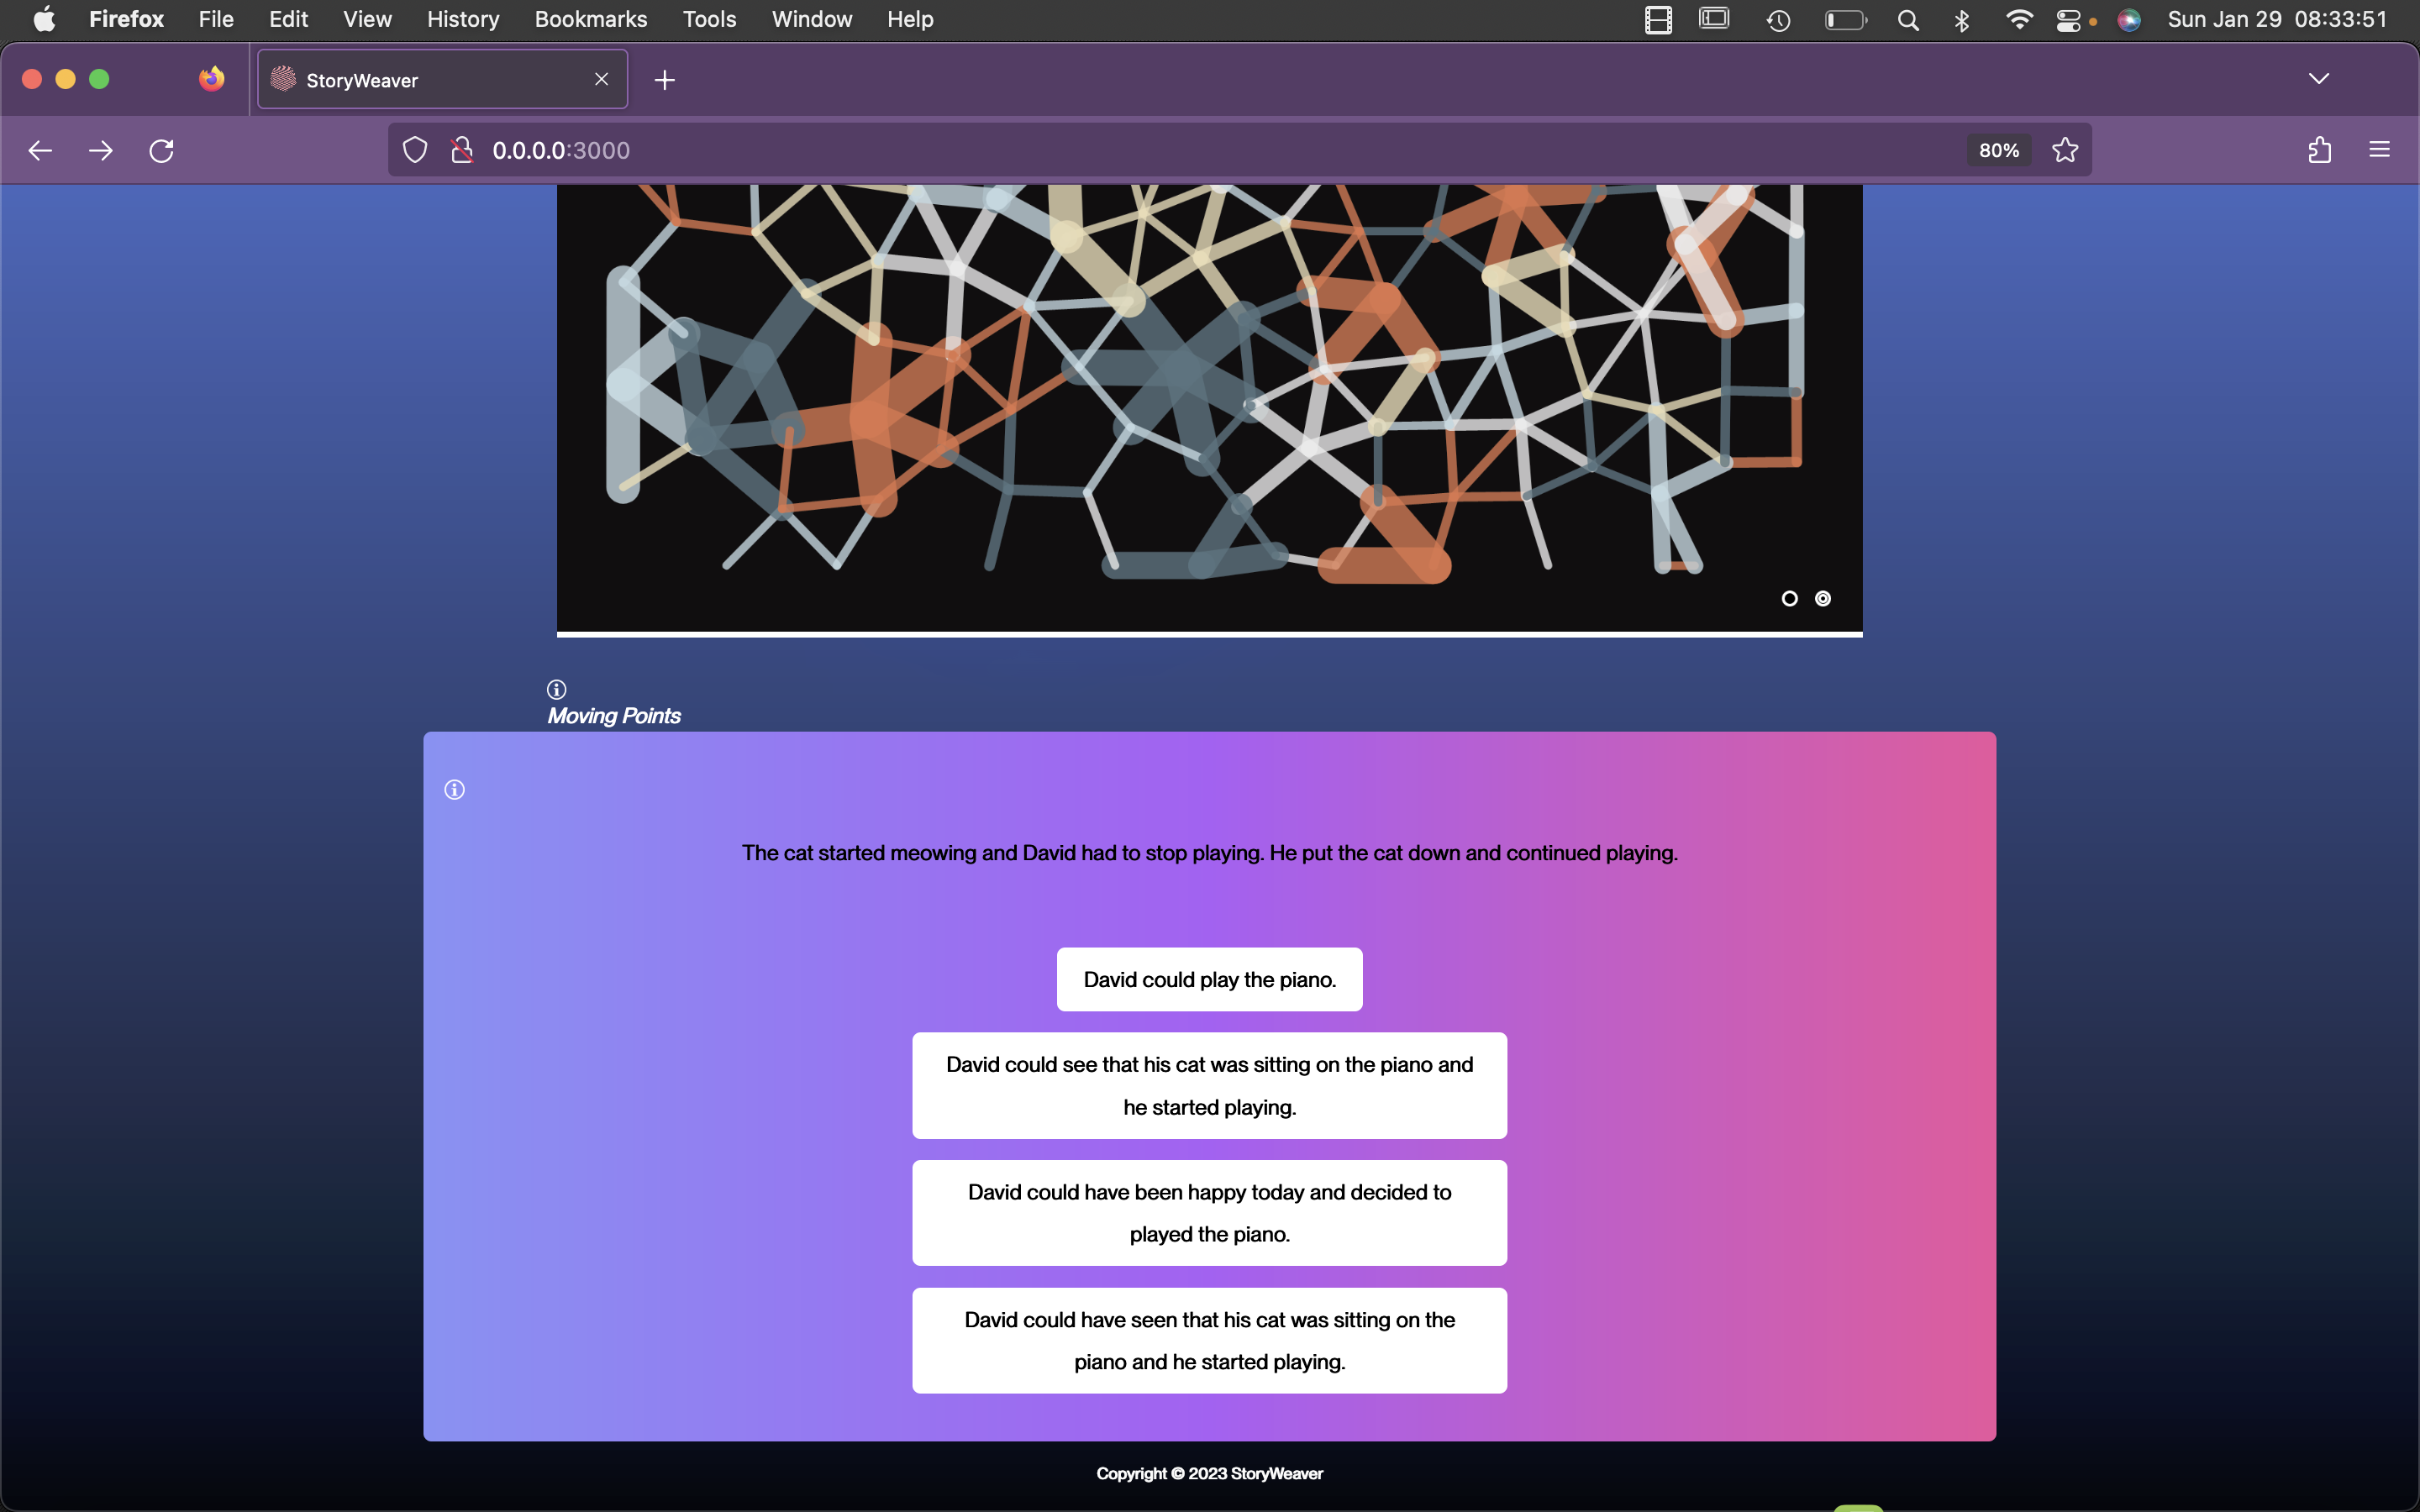The width and height of the screenshot is (2420, 1512).
Task: Reload the StoryWeaver page
Action: point(162,150)
